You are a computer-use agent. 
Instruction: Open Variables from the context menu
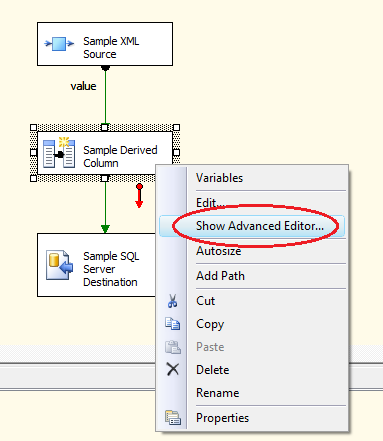tap(252, 178)
